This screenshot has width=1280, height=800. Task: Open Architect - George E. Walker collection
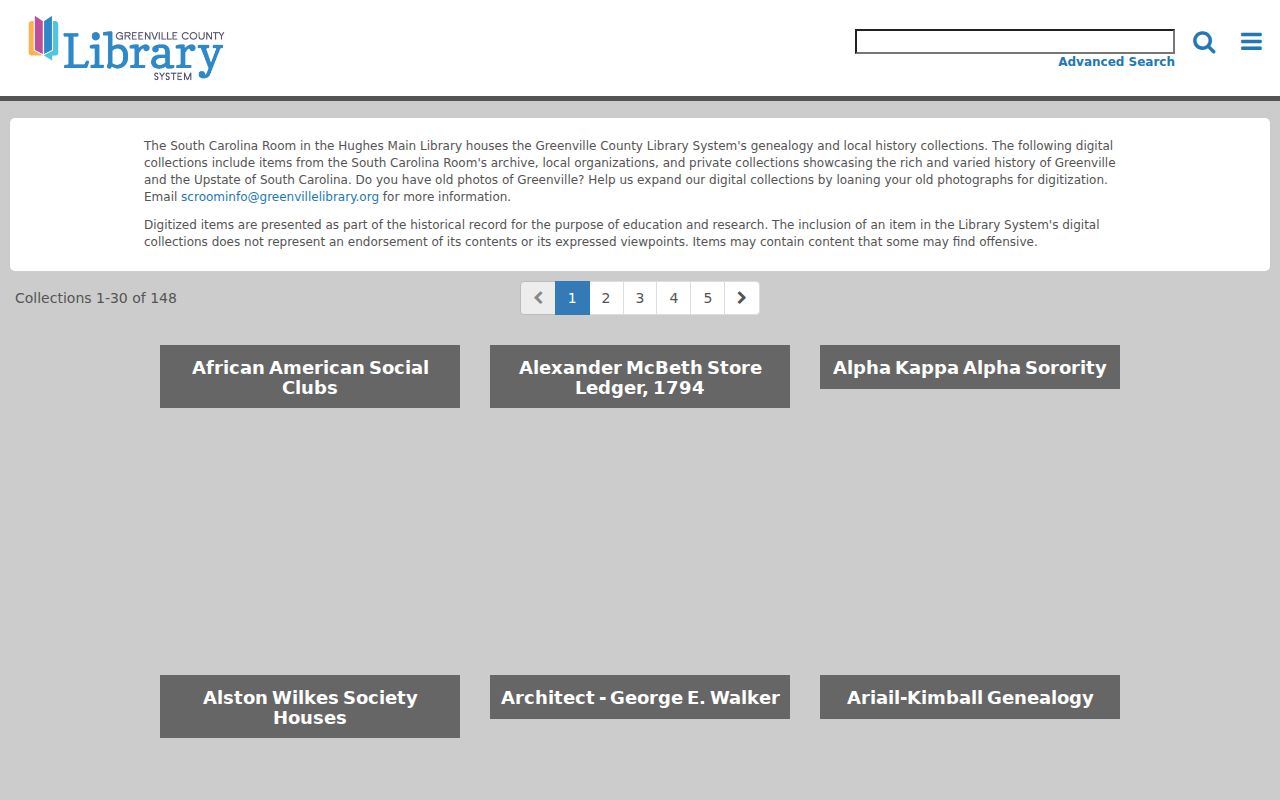640,697
